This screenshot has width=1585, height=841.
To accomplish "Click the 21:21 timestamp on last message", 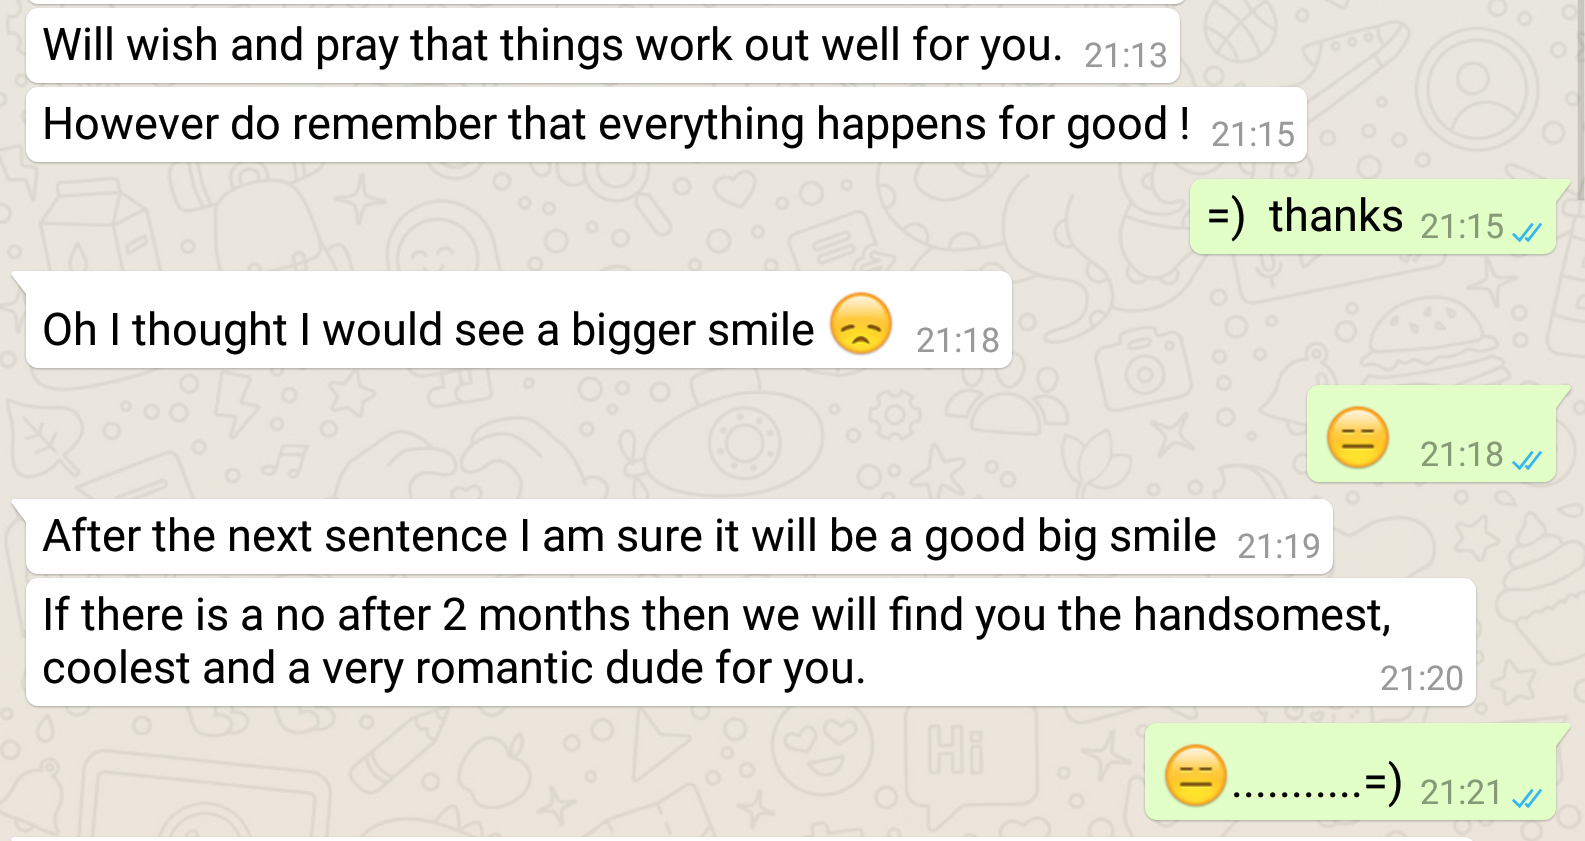I will point(1460,793).
